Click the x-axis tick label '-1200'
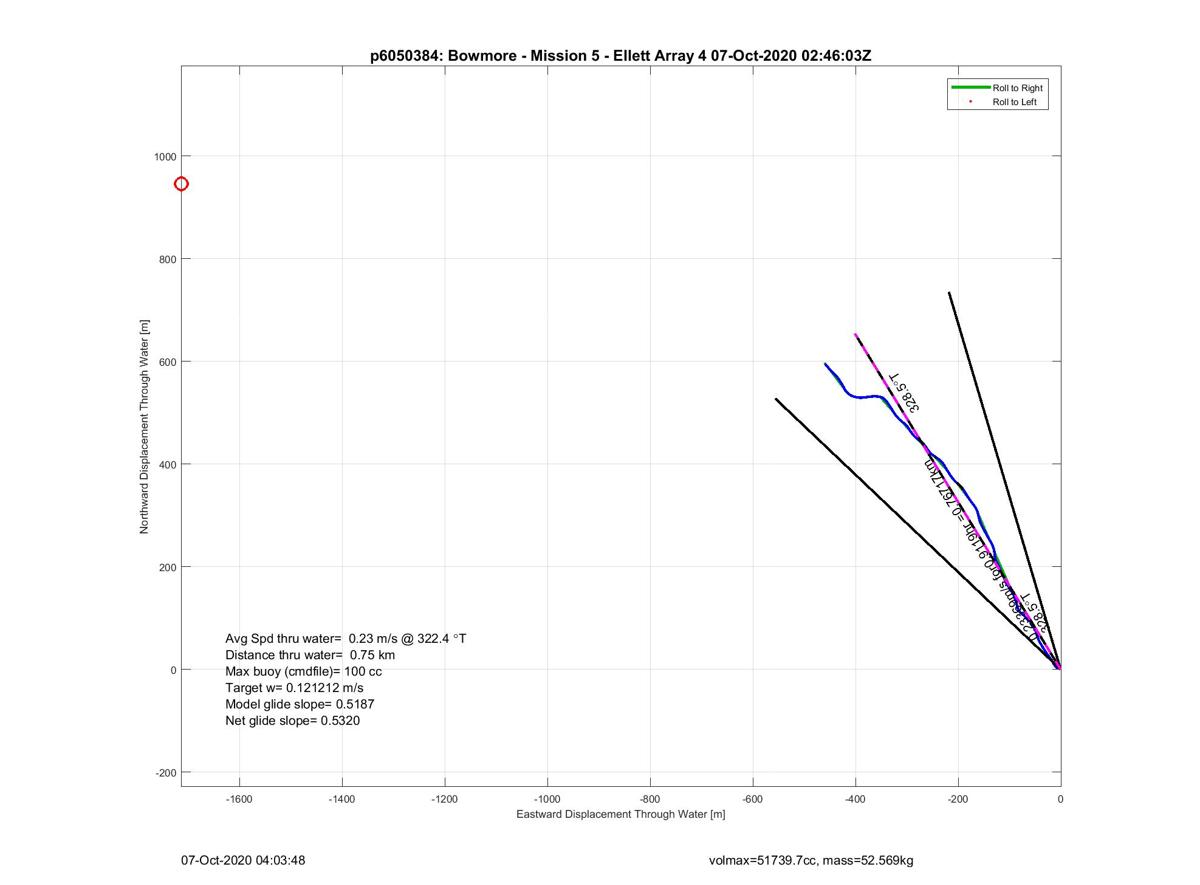1200x885 pixels. point(445,799)
